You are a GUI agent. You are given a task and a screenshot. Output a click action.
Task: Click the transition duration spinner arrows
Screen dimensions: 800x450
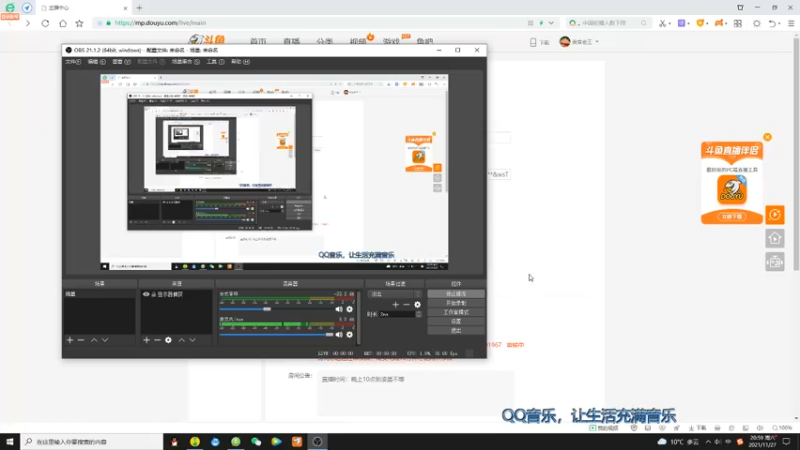[x=419, y=314]
